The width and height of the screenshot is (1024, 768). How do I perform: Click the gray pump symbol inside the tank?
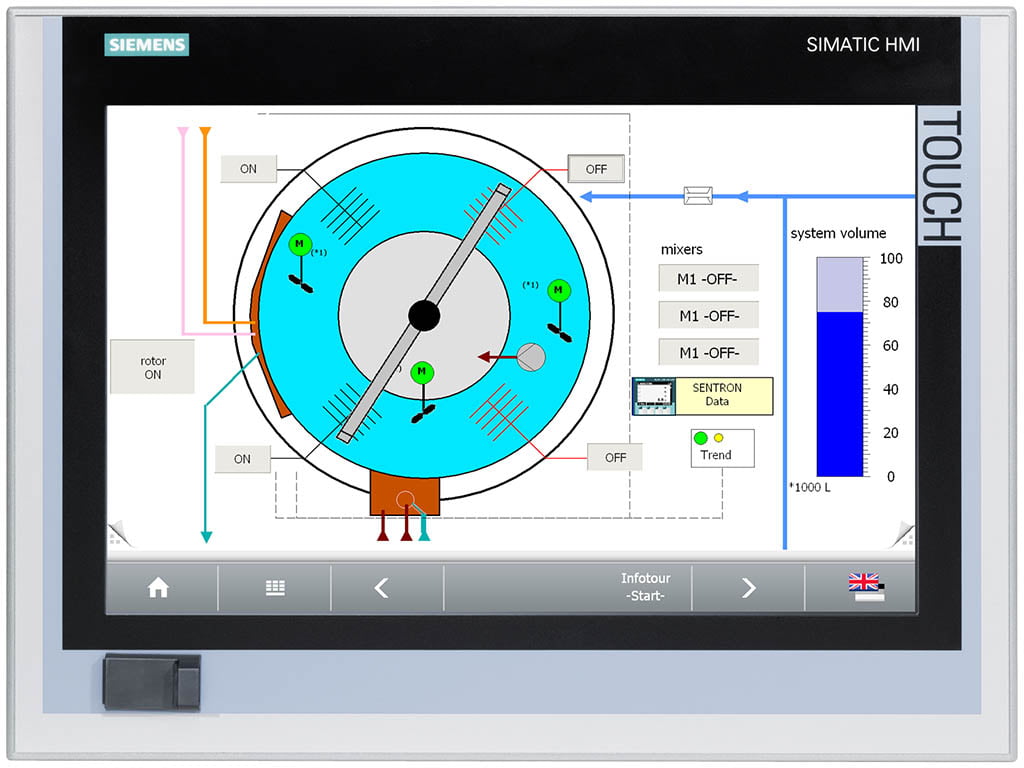(533, 355)
